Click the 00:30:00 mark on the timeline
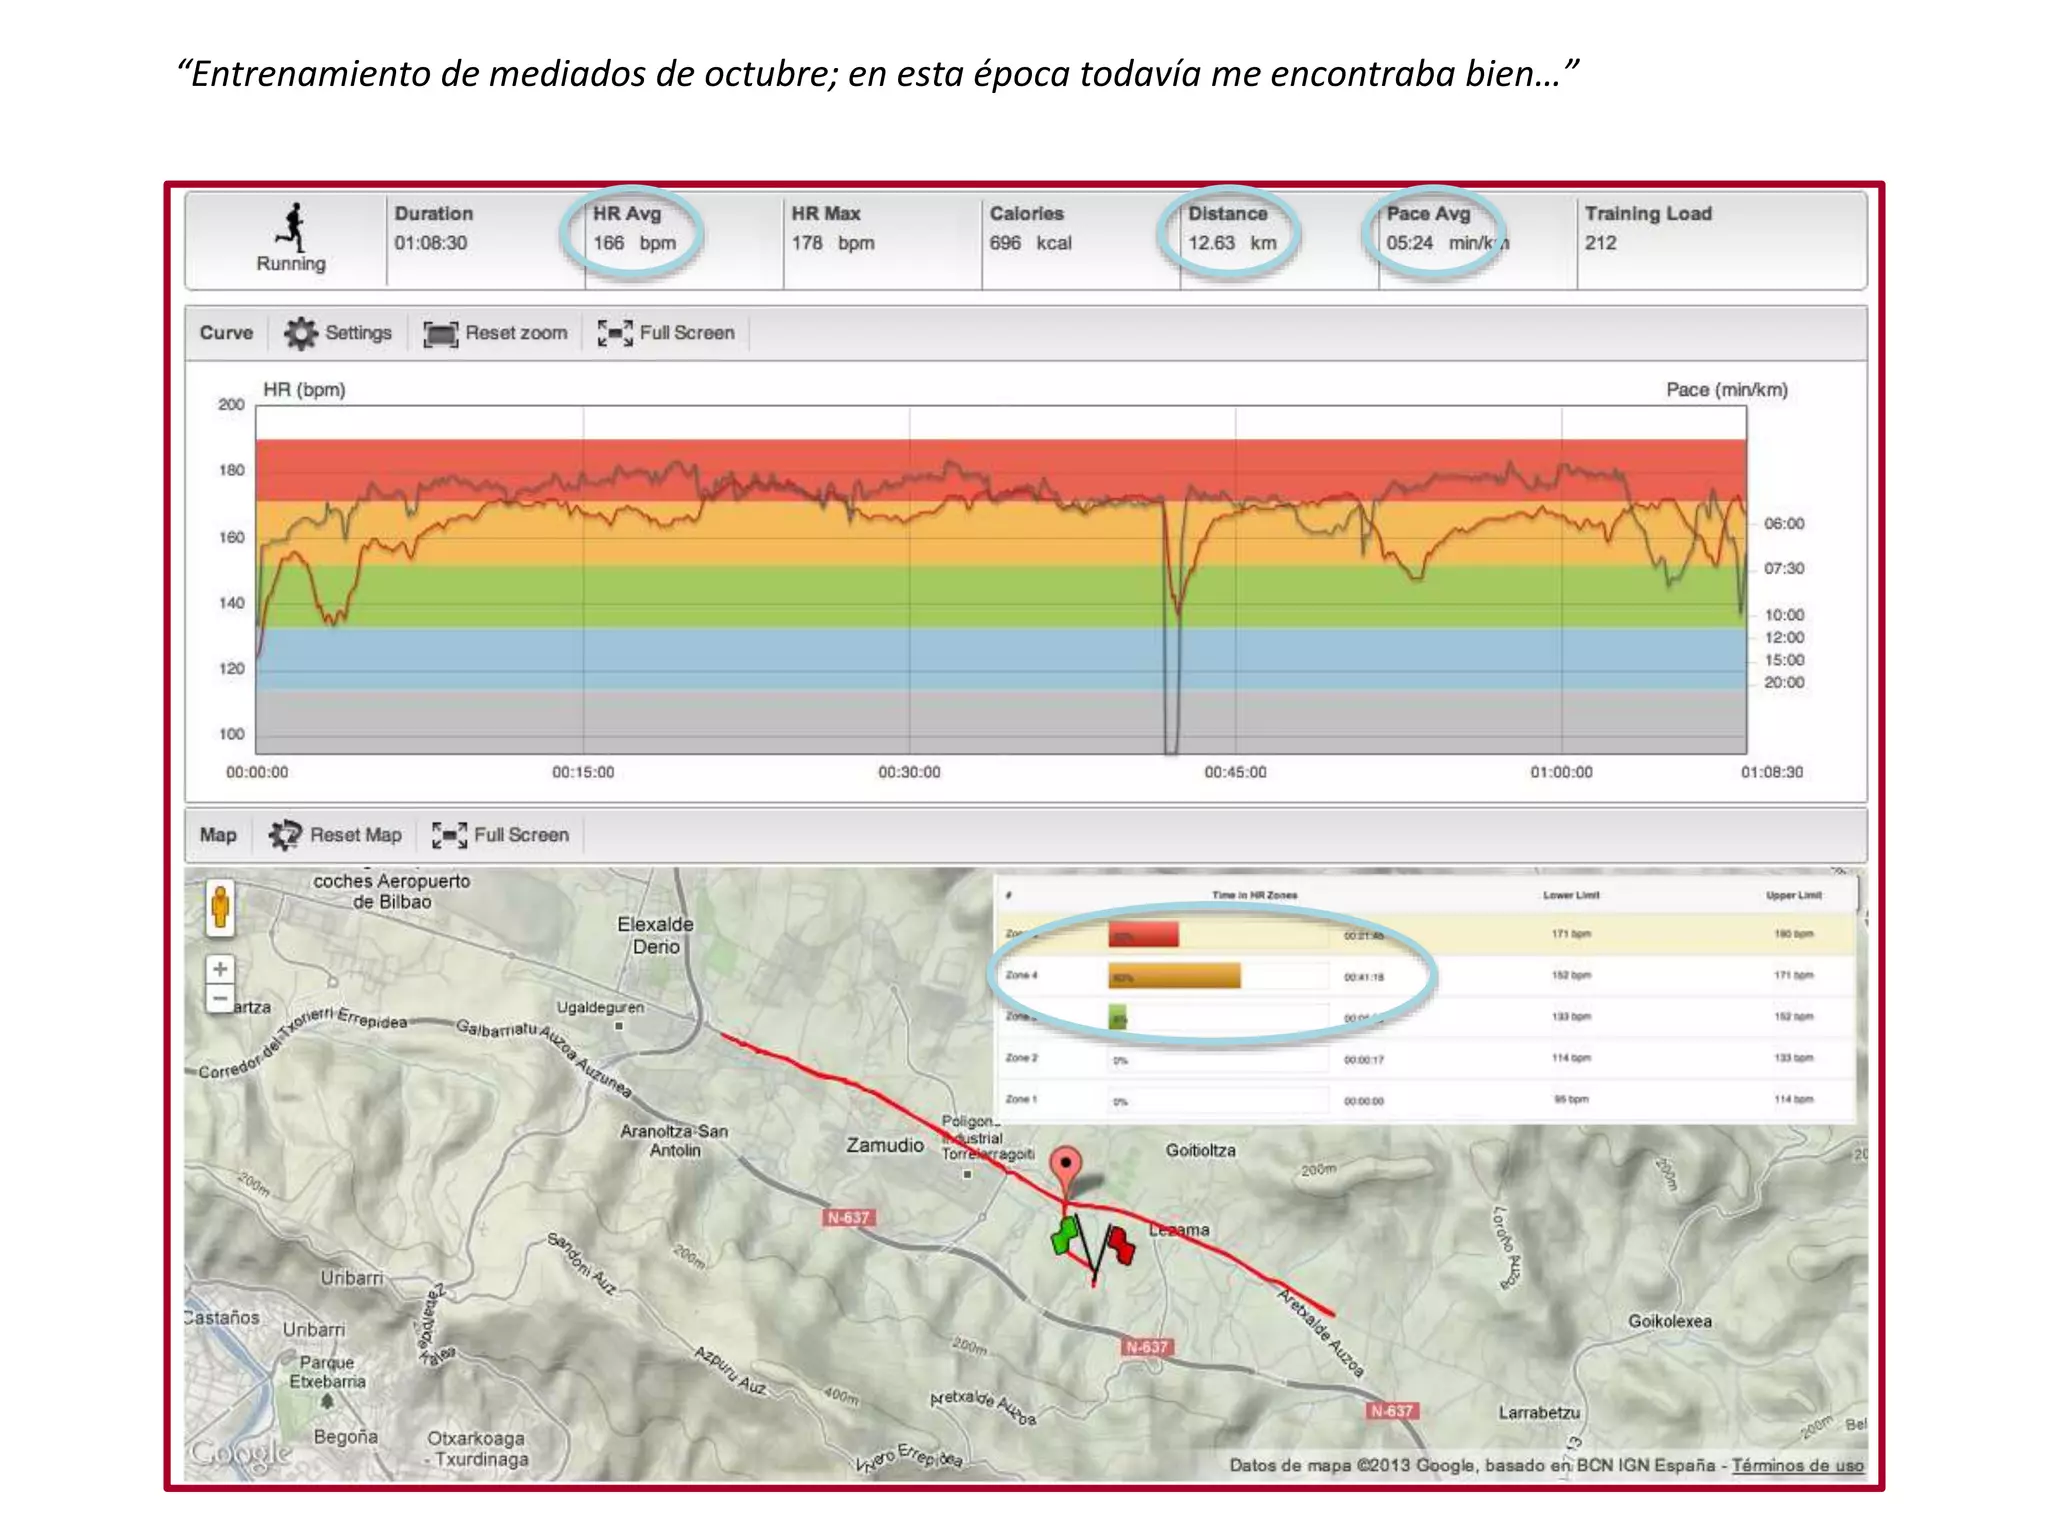Viewport: 2048px width, 1536px height. click(909, 772)
